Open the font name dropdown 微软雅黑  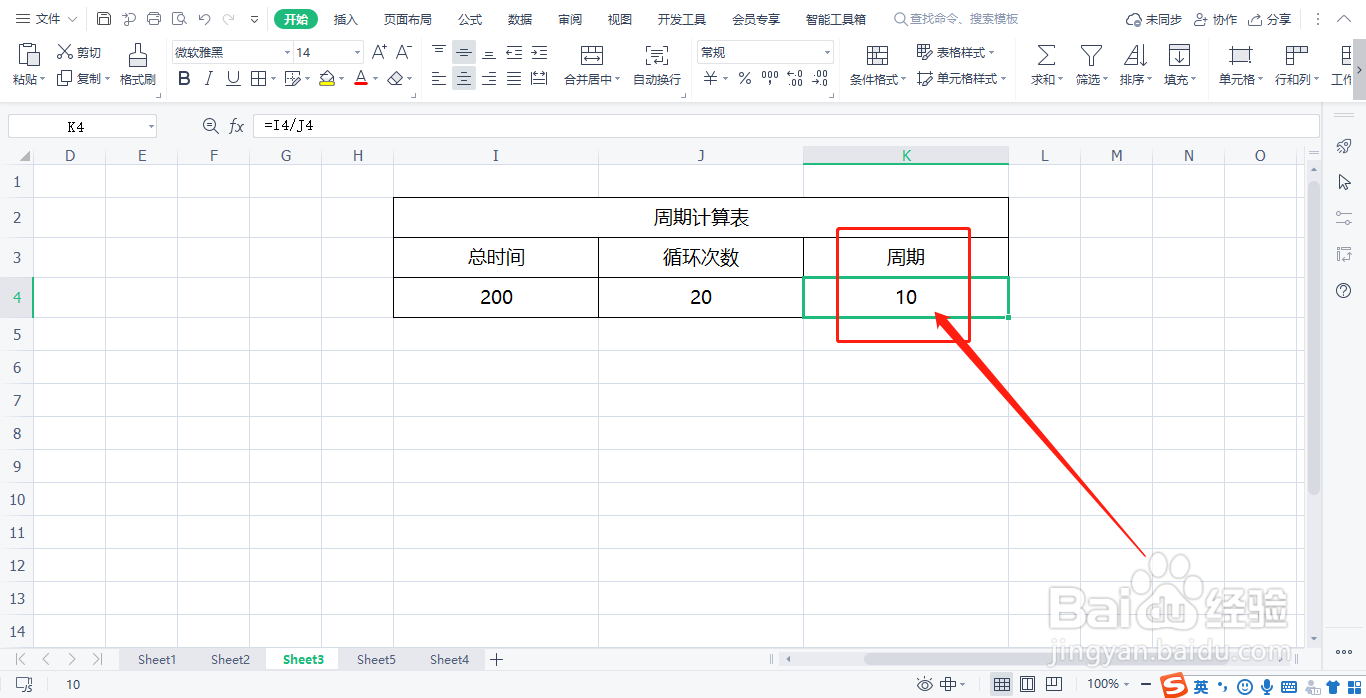pyautogui.click(x=230, y=51)
